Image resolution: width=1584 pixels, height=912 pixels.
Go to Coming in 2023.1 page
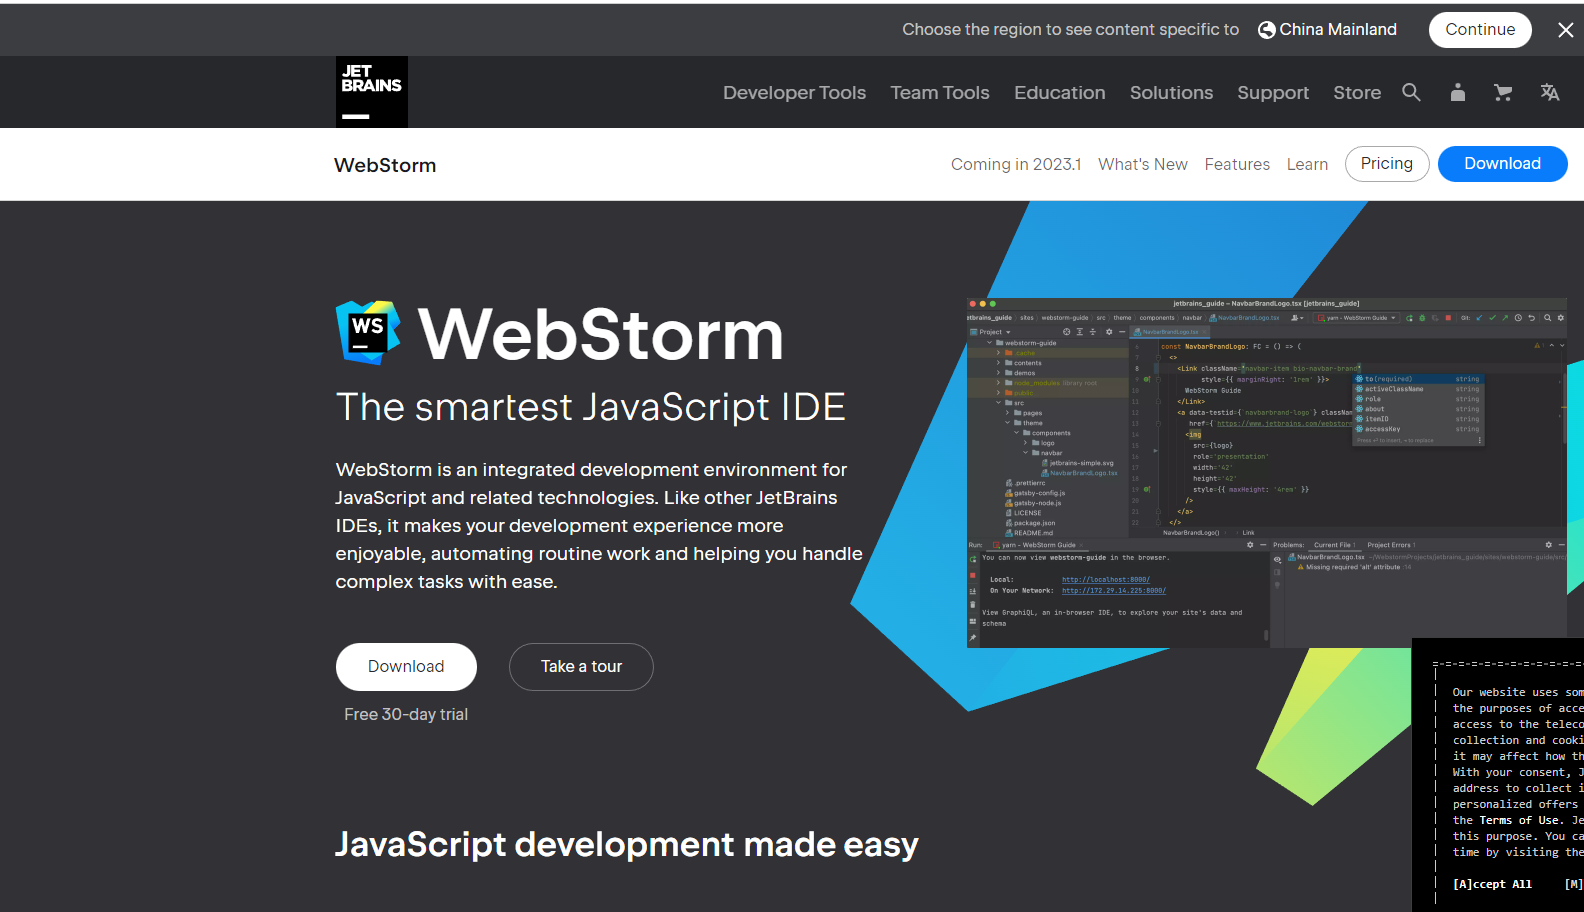1016,164
